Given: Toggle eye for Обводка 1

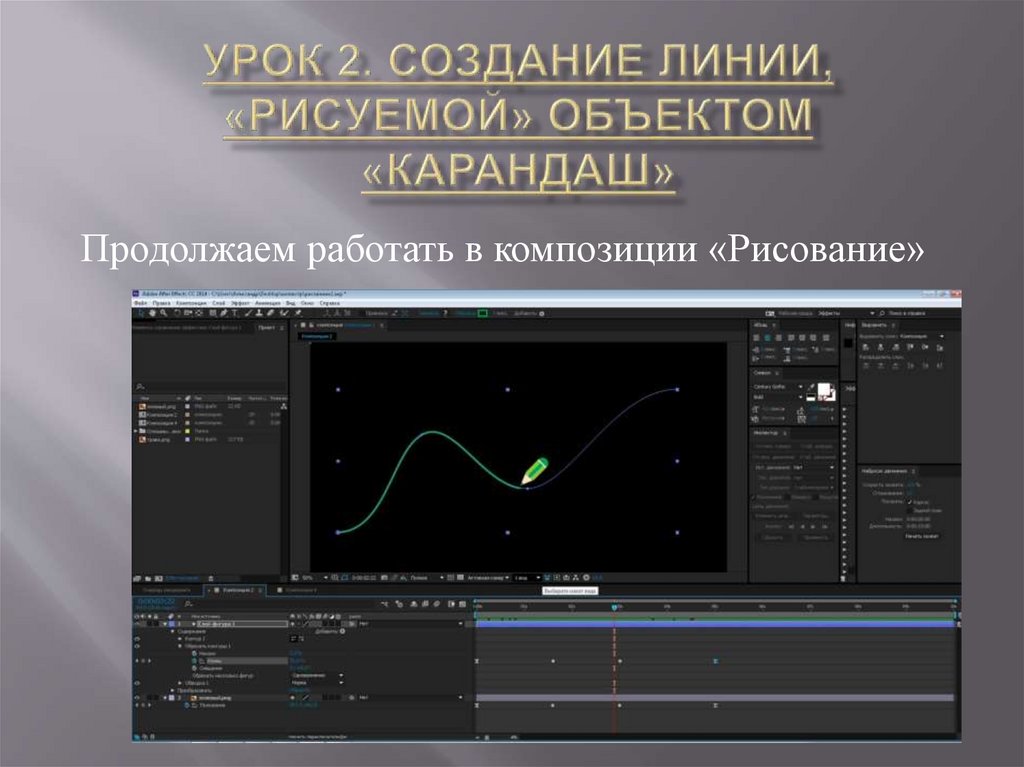Looking at the screenshot, I should click(136, 683).
